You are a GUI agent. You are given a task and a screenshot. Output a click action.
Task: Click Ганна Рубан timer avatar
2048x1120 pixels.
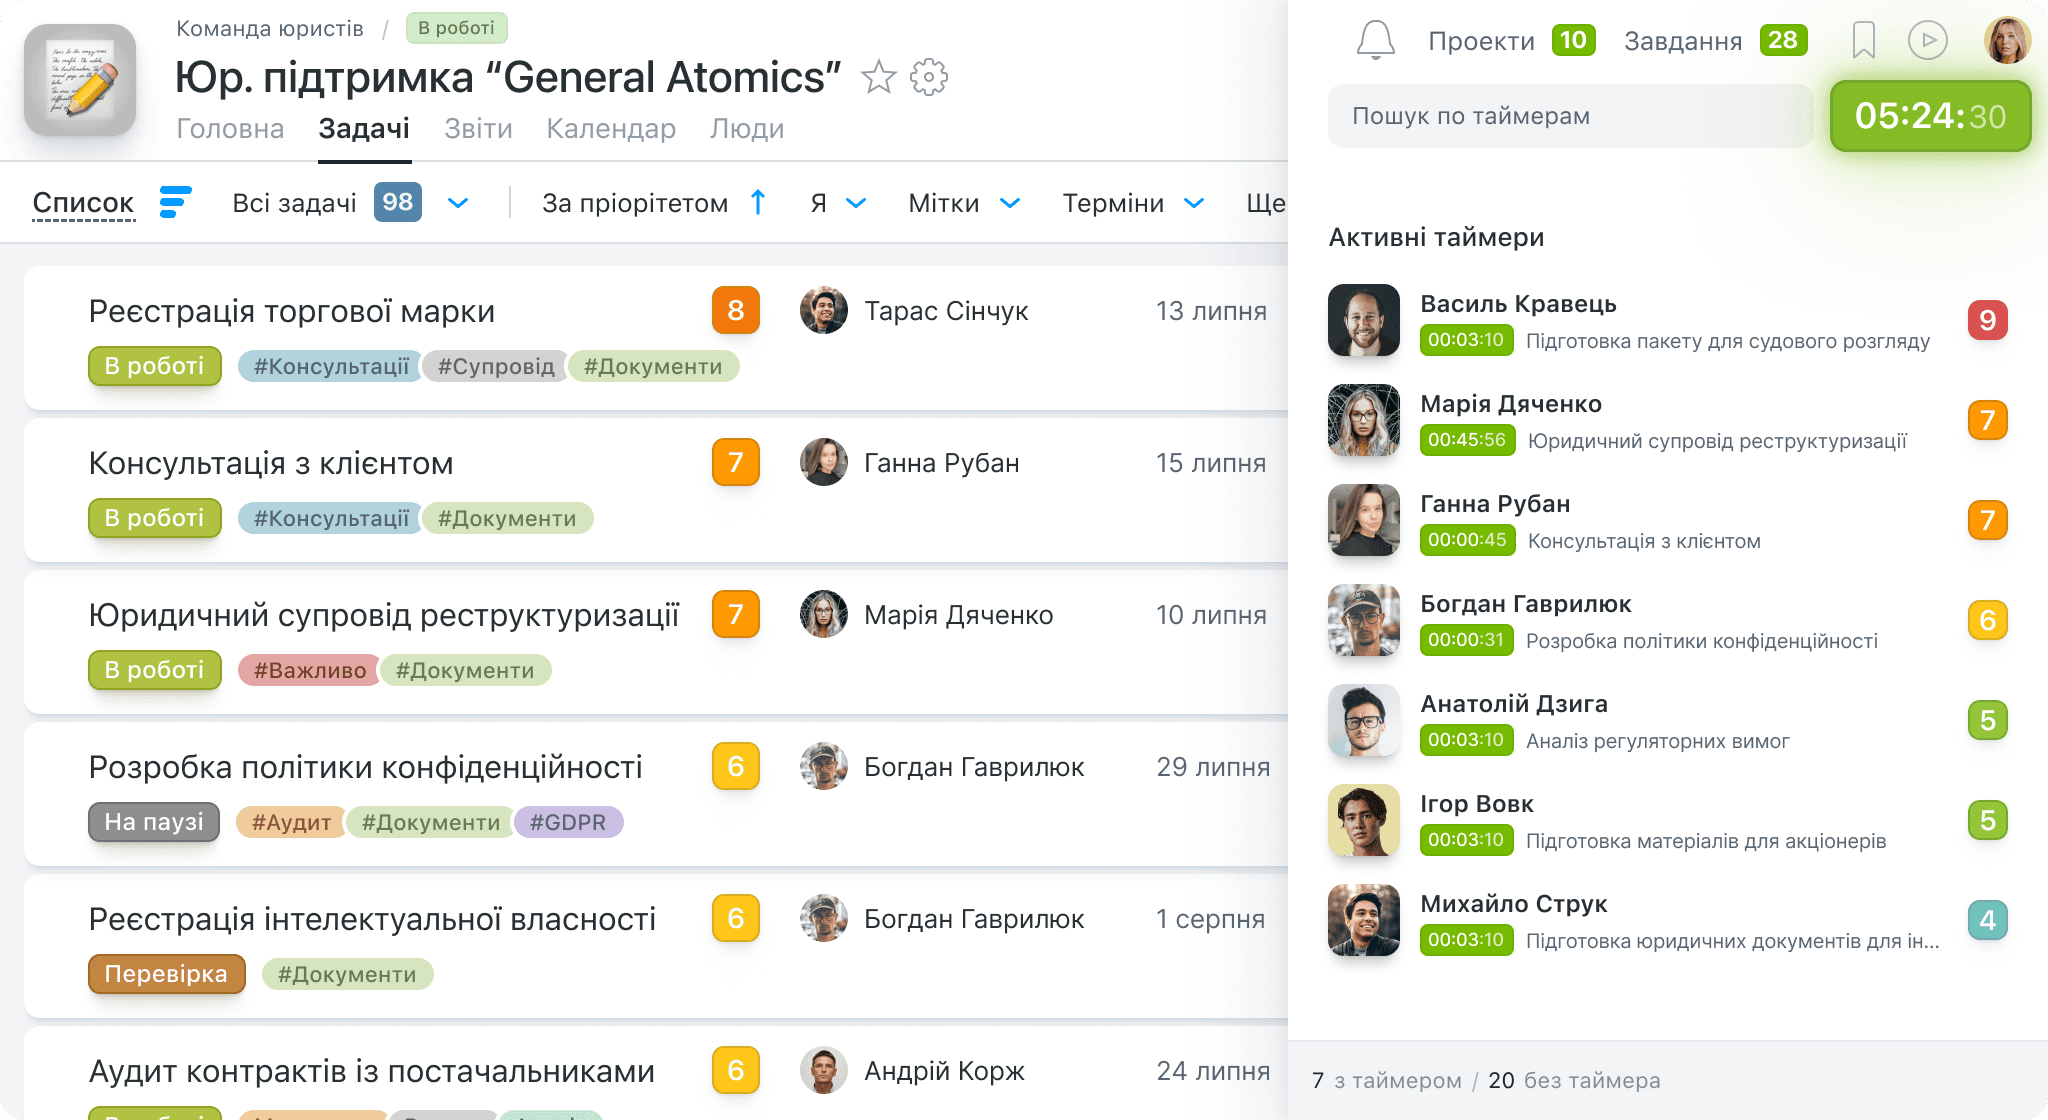tap(1364, 520)
